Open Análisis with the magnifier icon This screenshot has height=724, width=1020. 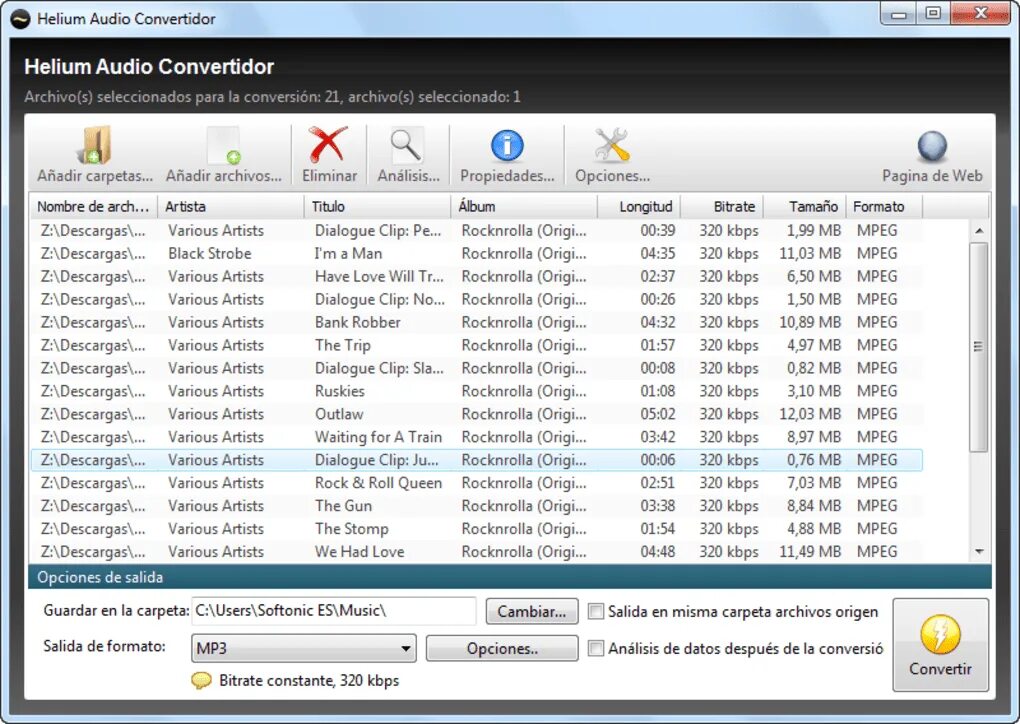tap(407, 145)
